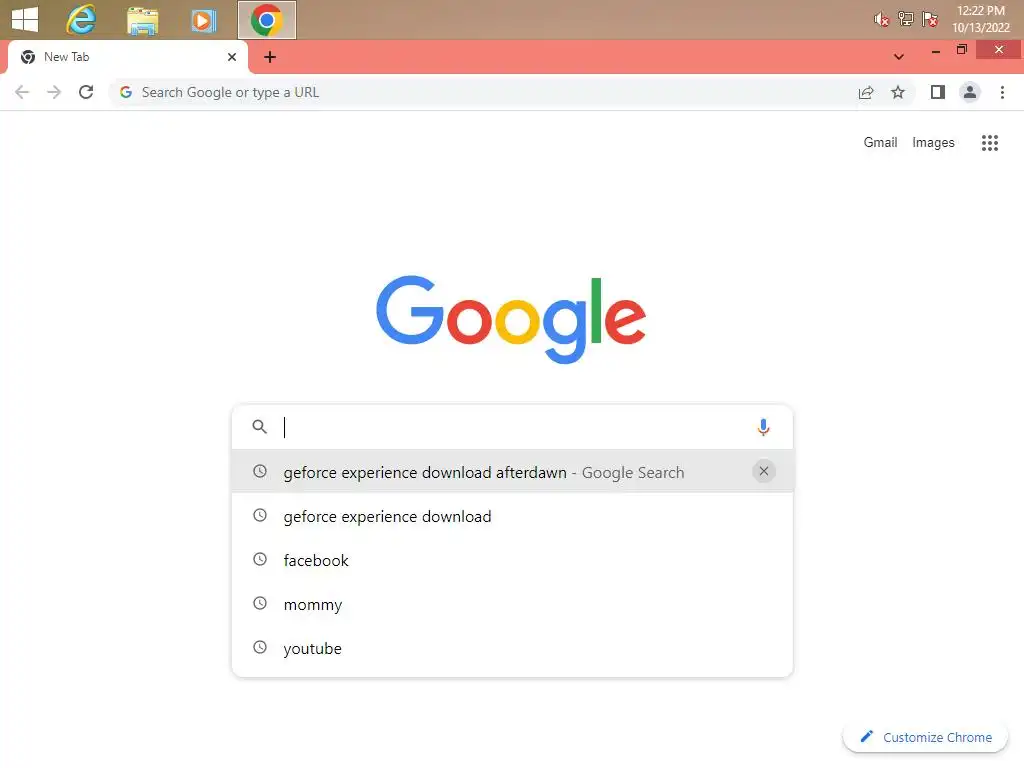Screen dimensions: 1024x768
Task: Start voice search with the microphone
Action: tap(763, 427)
